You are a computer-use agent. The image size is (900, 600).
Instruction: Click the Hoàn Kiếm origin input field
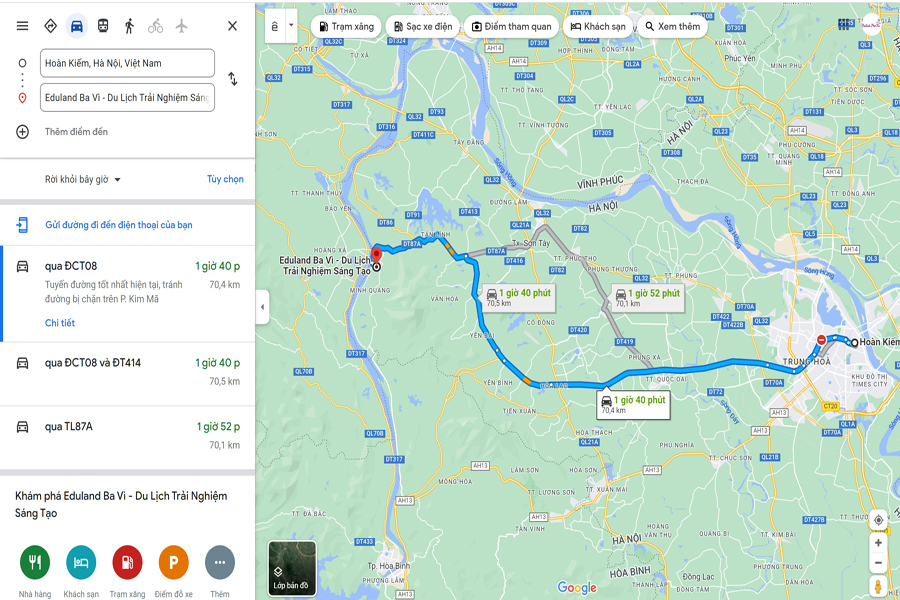[x=127, y=63]
